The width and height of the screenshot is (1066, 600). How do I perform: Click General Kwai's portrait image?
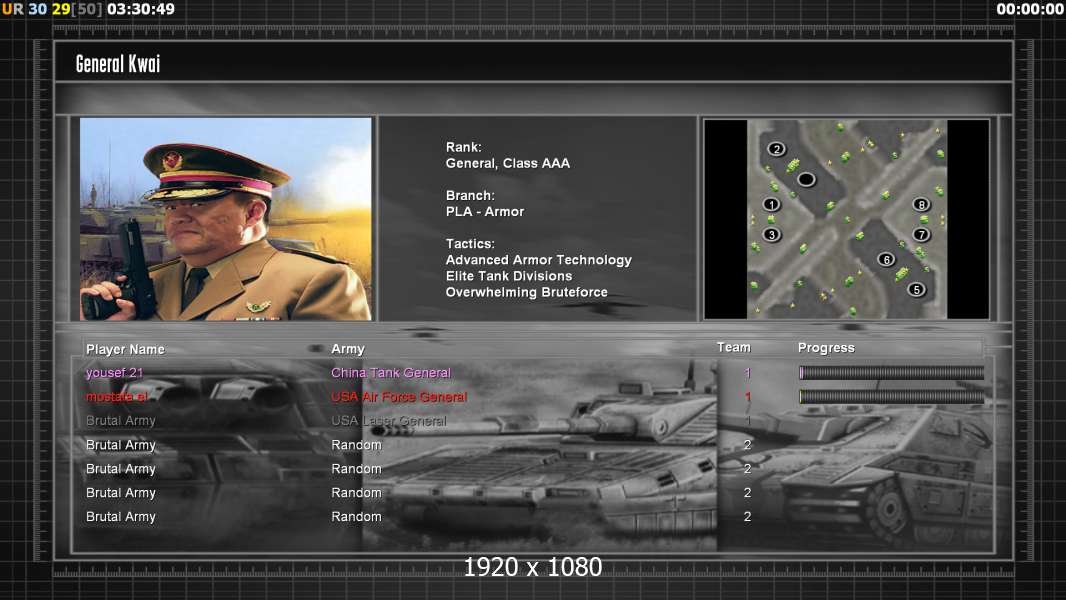click(x=226, y=219)
